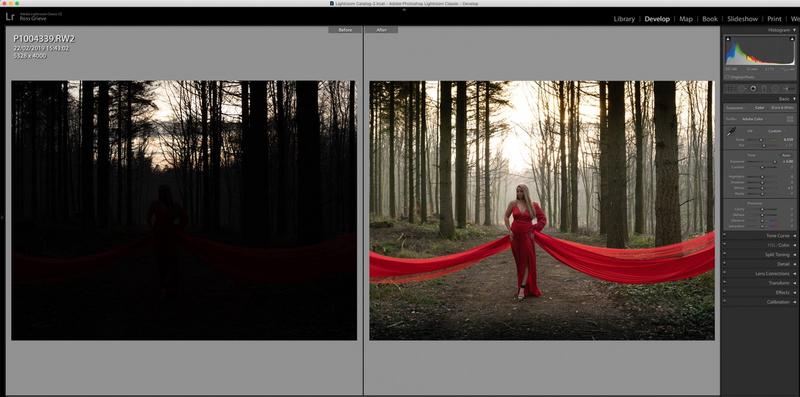Click the Tint slider handle
The image size is (800, 397).
pyautogui.click(x=764, y=146)
